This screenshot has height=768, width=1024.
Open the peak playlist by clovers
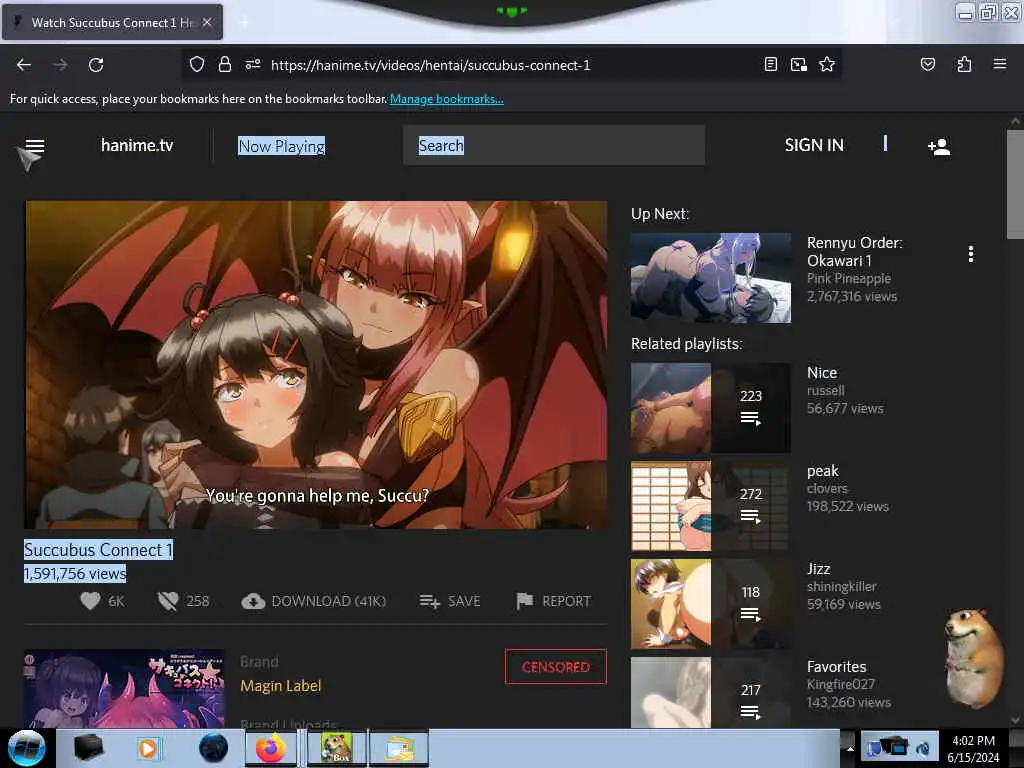711,506
